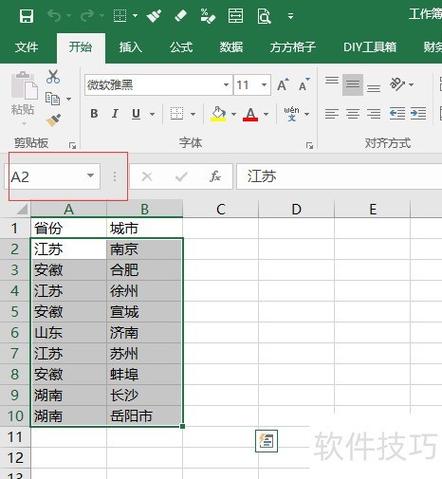The height and width of the screenshot is (479, 442).
Task: Click the wén phonetic guide icon
Action: [291, 114]
